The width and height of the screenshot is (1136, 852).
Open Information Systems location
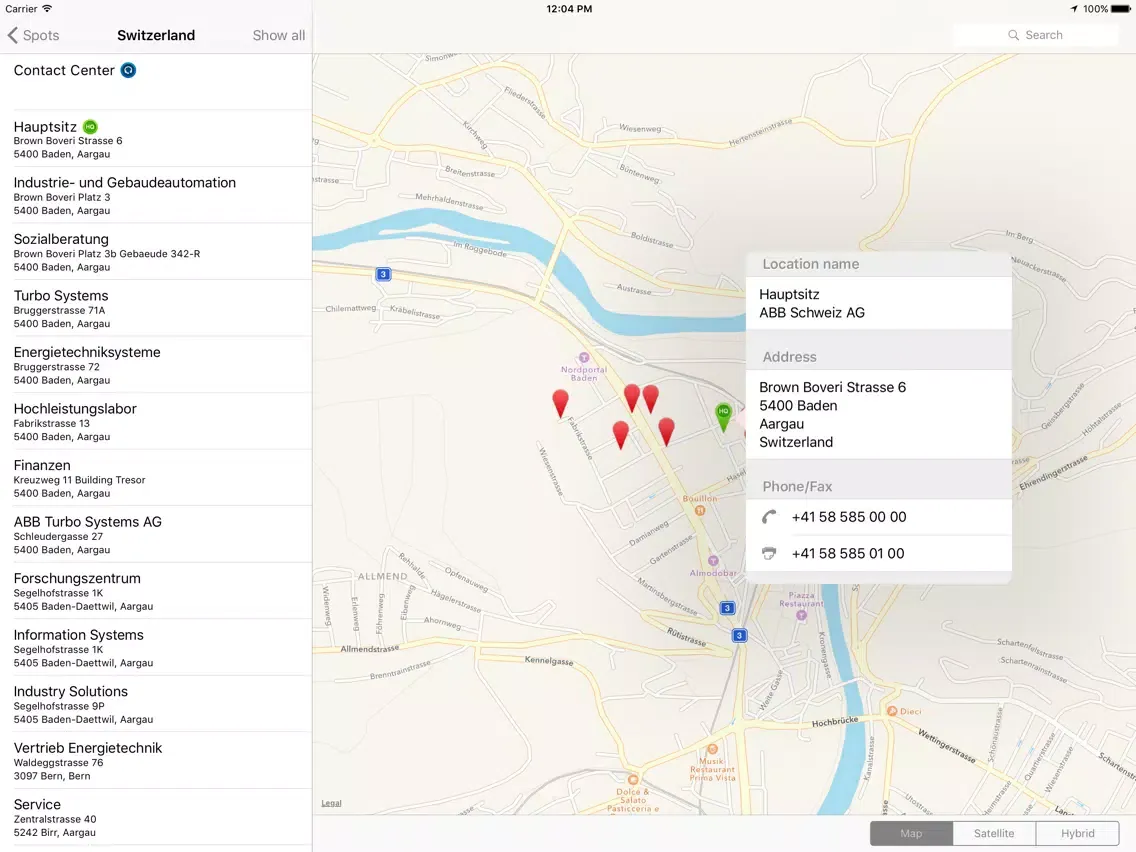156,648
